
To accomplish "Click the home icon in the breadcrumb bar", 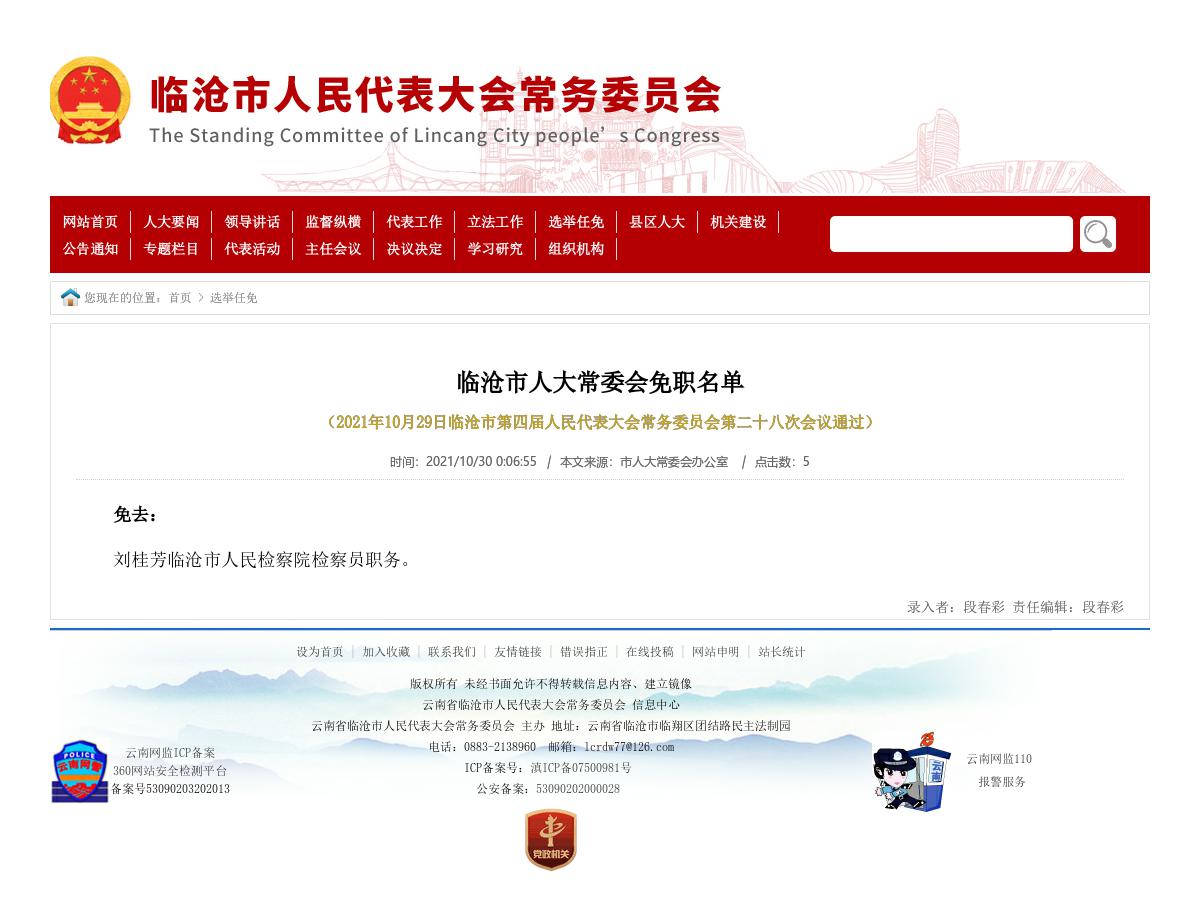I will (x=70, y=297).
